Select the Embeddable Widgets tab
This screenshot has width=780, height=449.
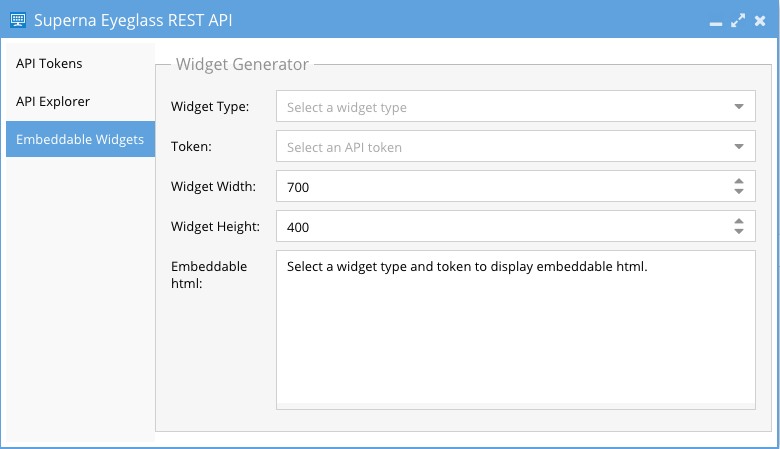point(80,139)
